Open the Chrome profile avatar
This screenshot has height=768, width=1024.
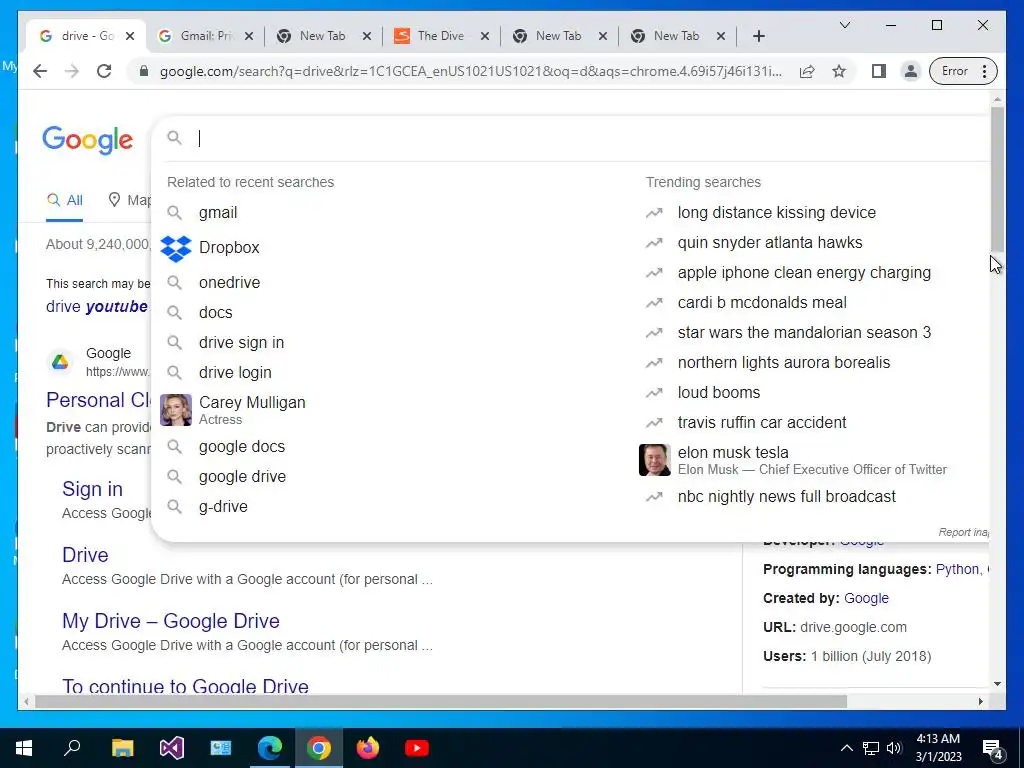910,71
